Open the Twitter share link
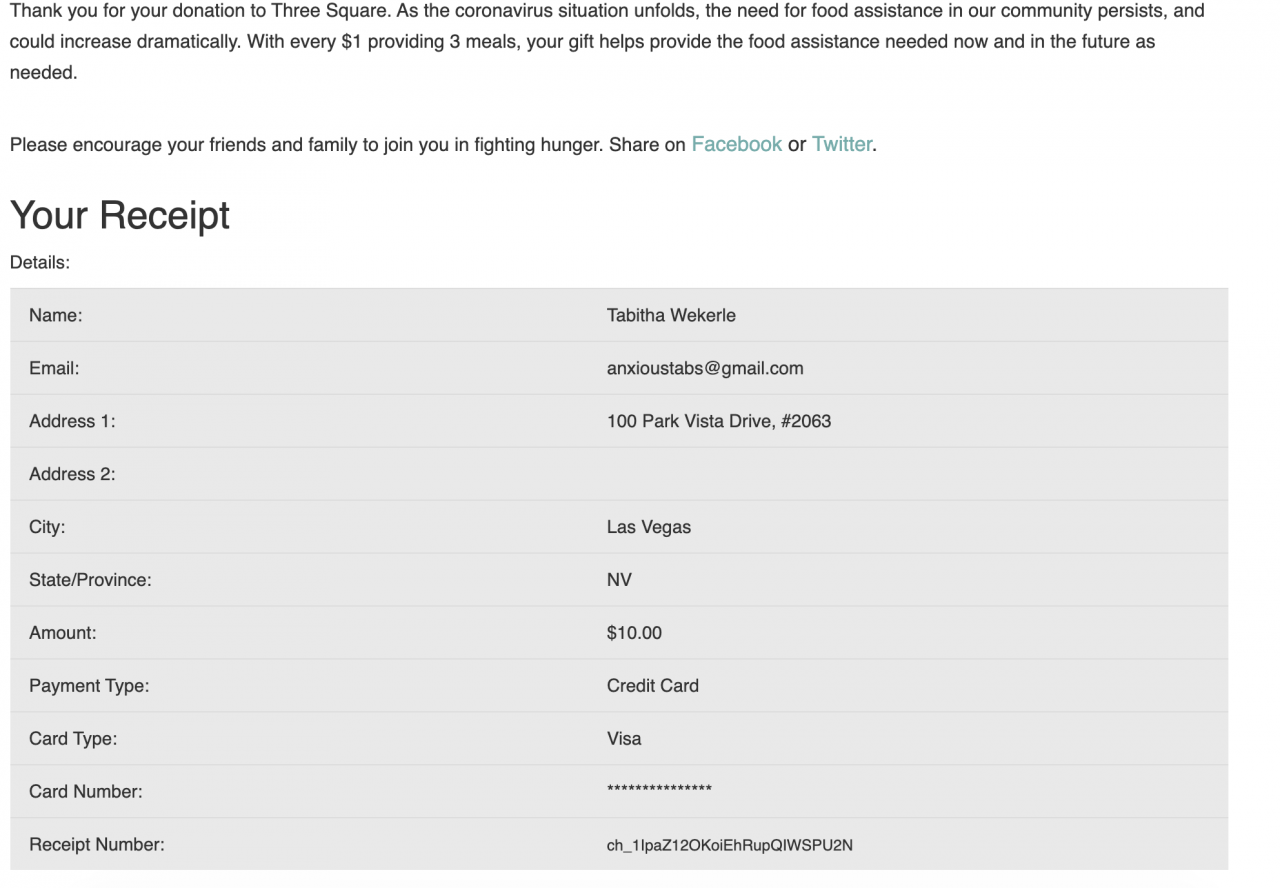 (x=842, y=144)
